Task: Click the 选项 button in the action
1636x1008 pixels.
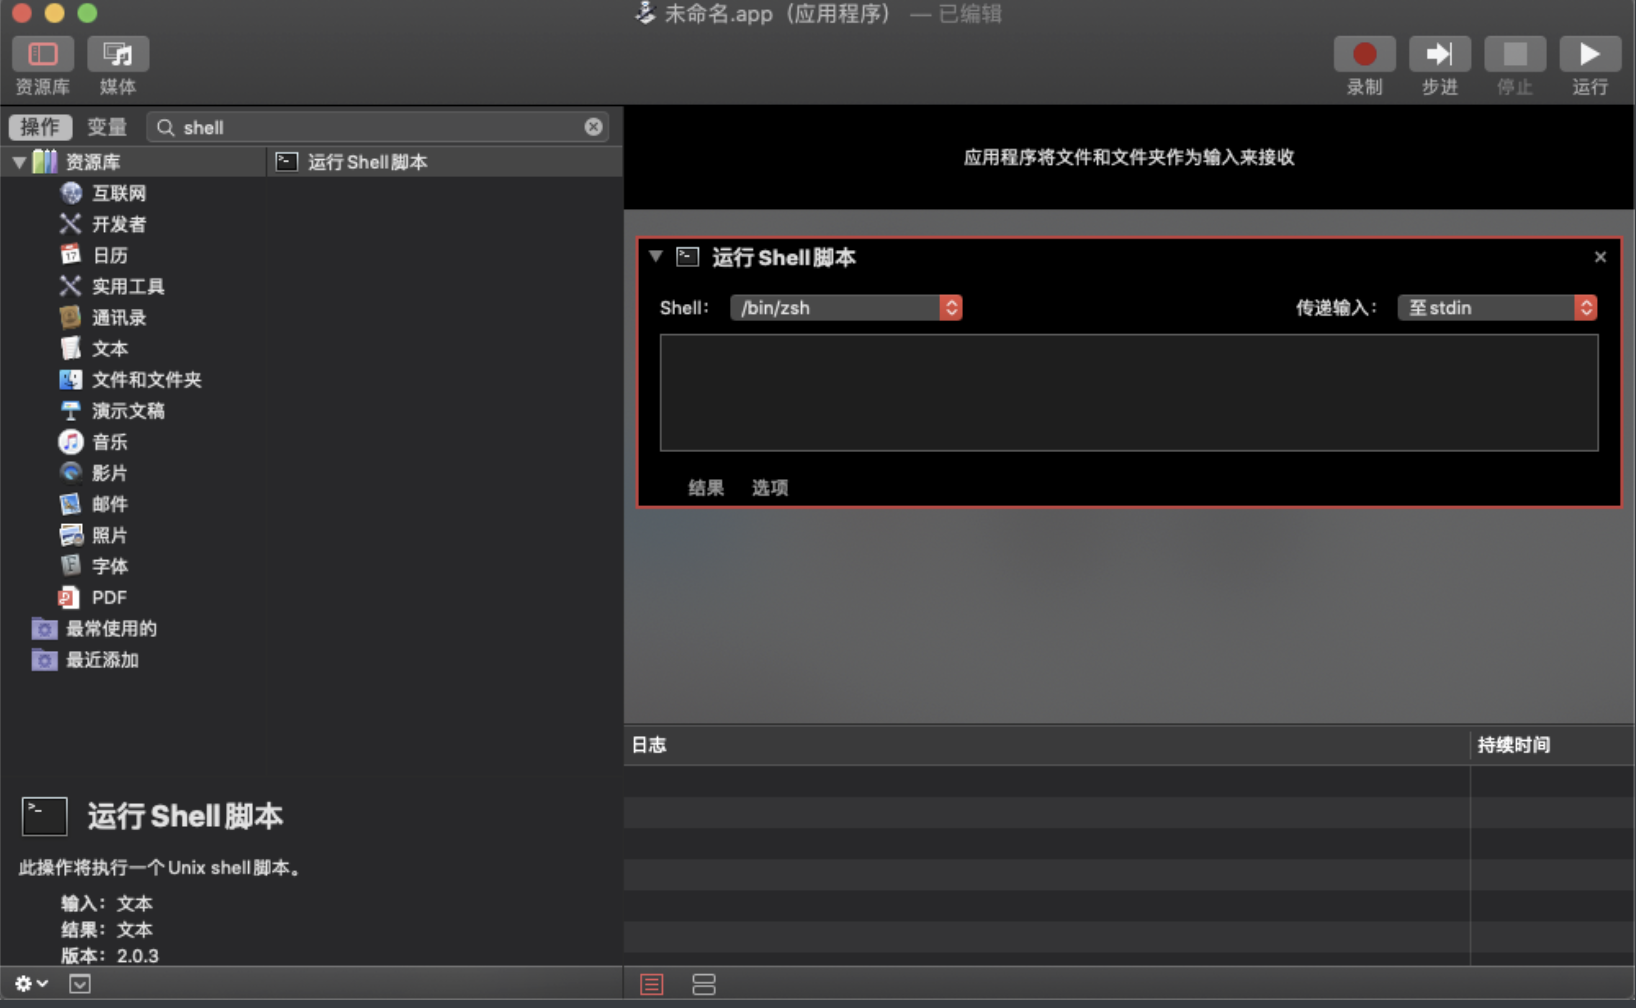Action: (x=770, y=488)
